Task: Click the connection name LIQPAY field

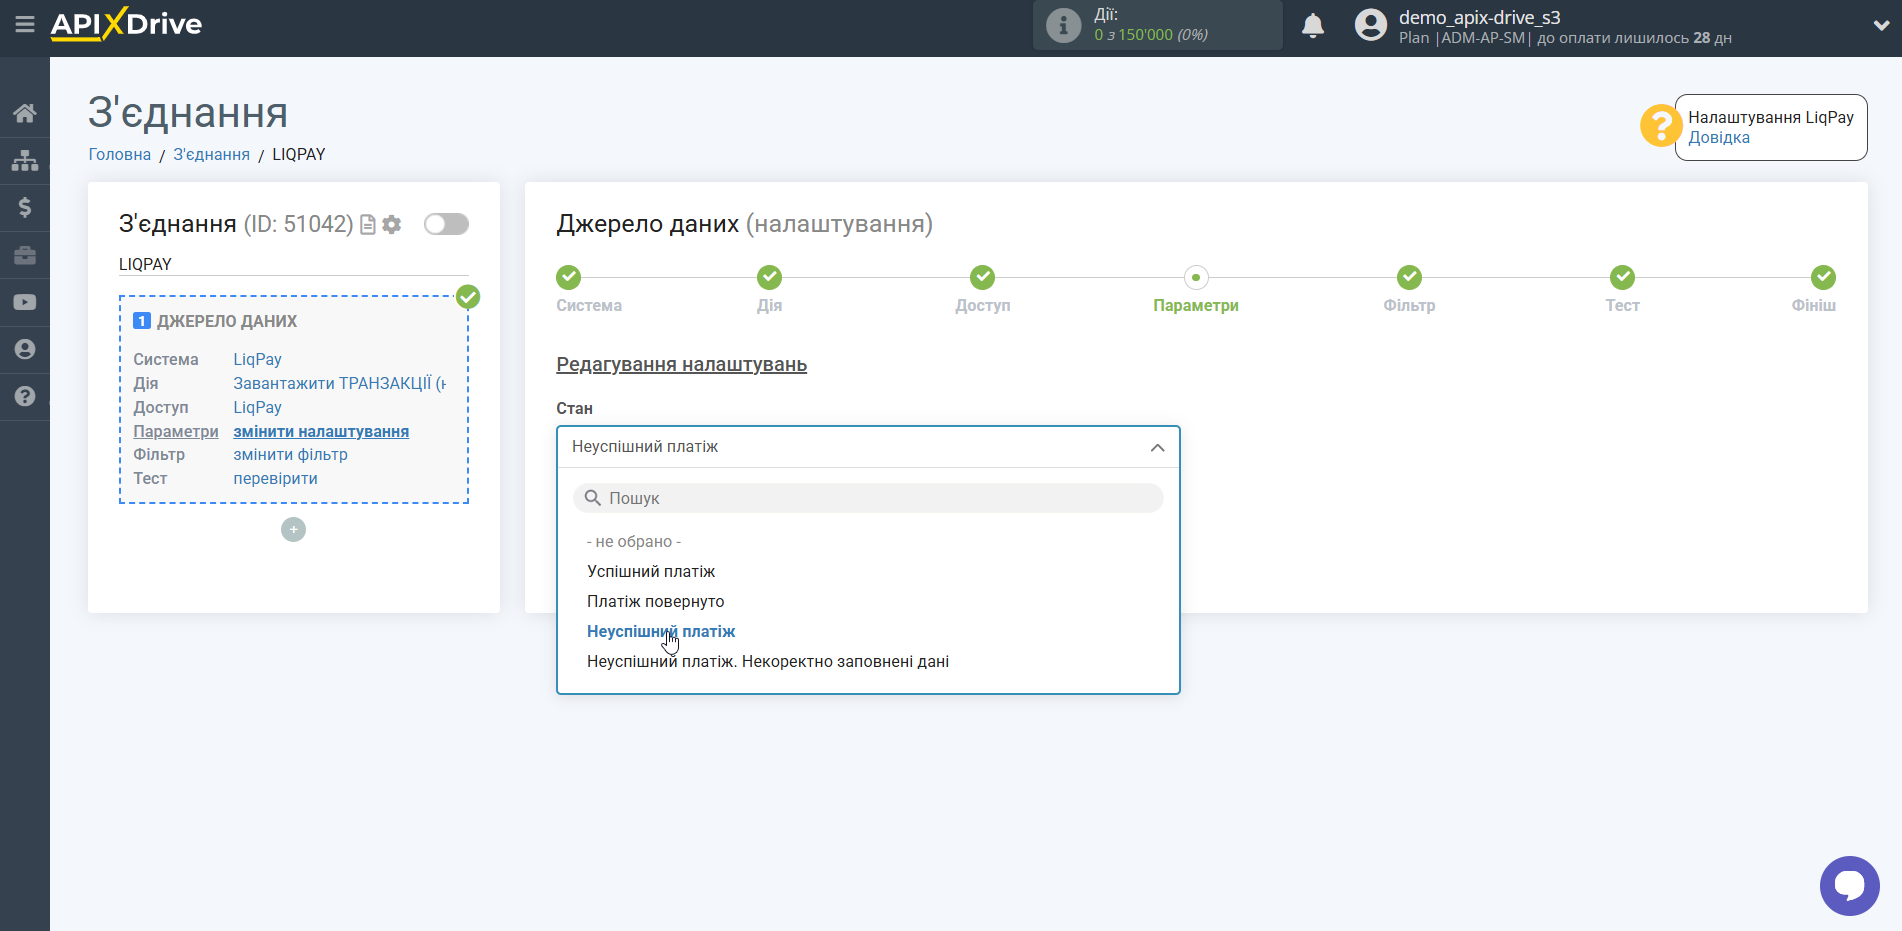Action: point(293,264)
